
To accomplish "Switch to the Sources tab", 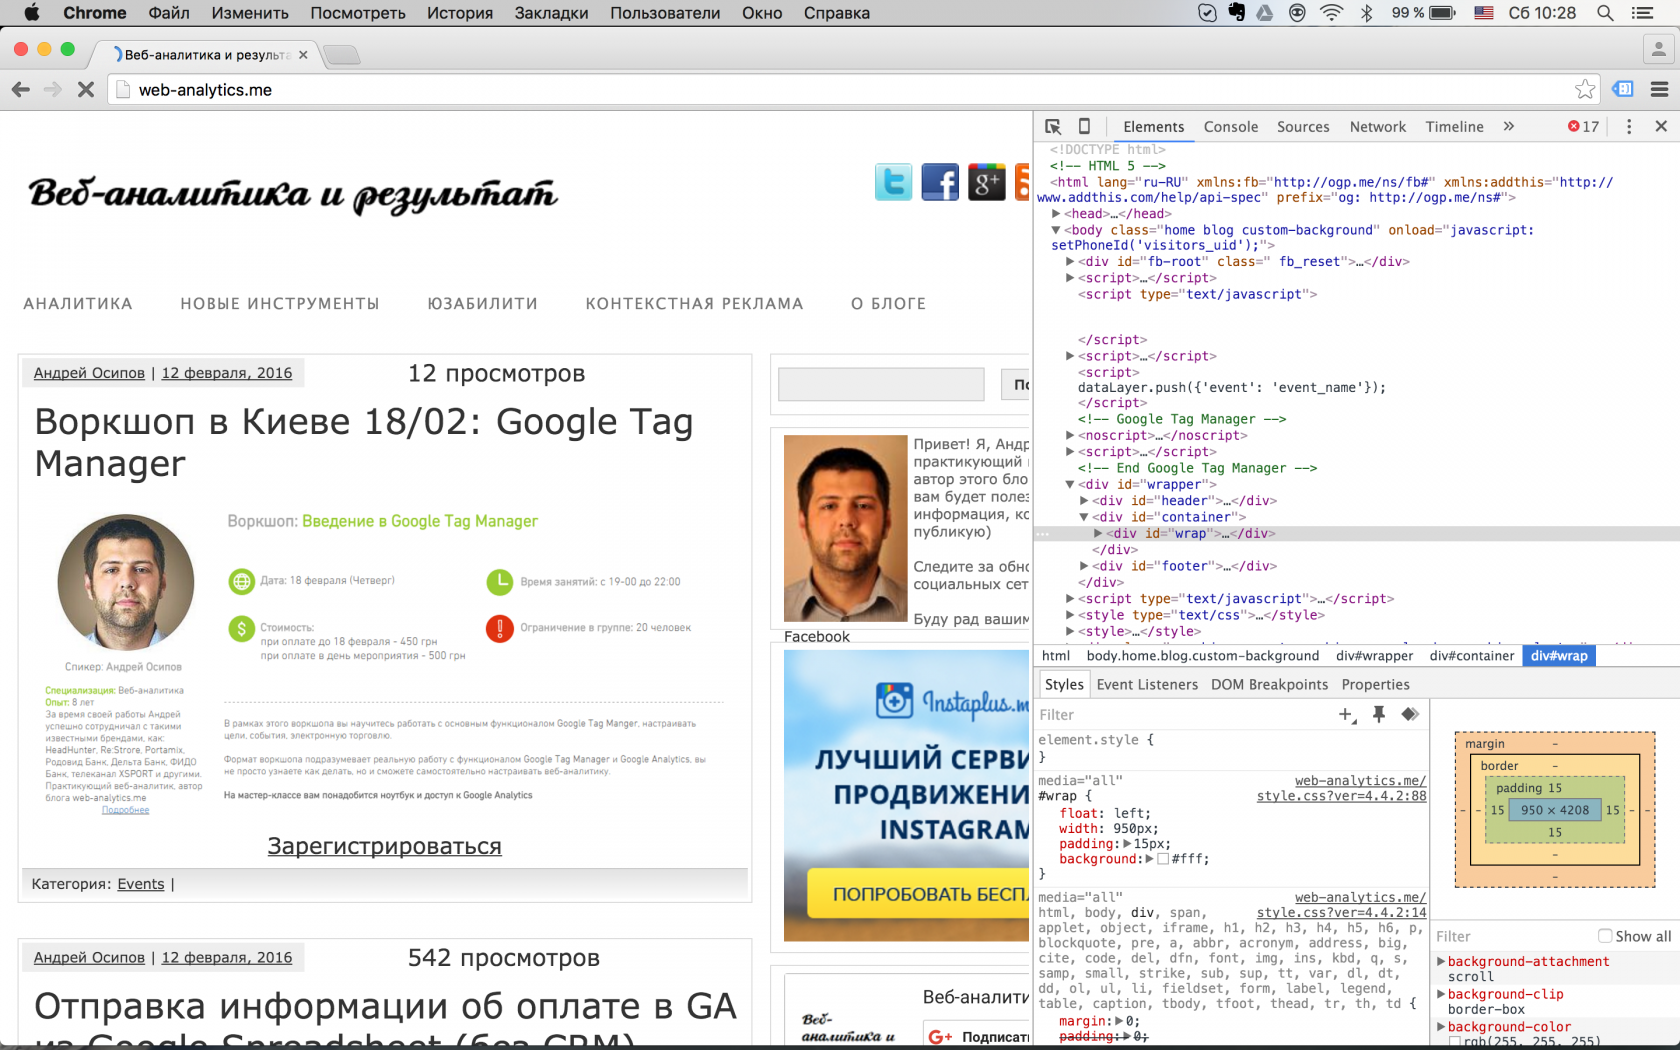I will coord(1303,127).
